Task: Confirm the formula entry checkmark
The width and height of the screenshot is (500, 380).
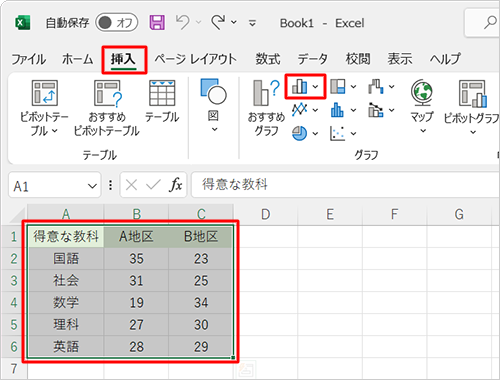Action: click(x=153, y=185)
